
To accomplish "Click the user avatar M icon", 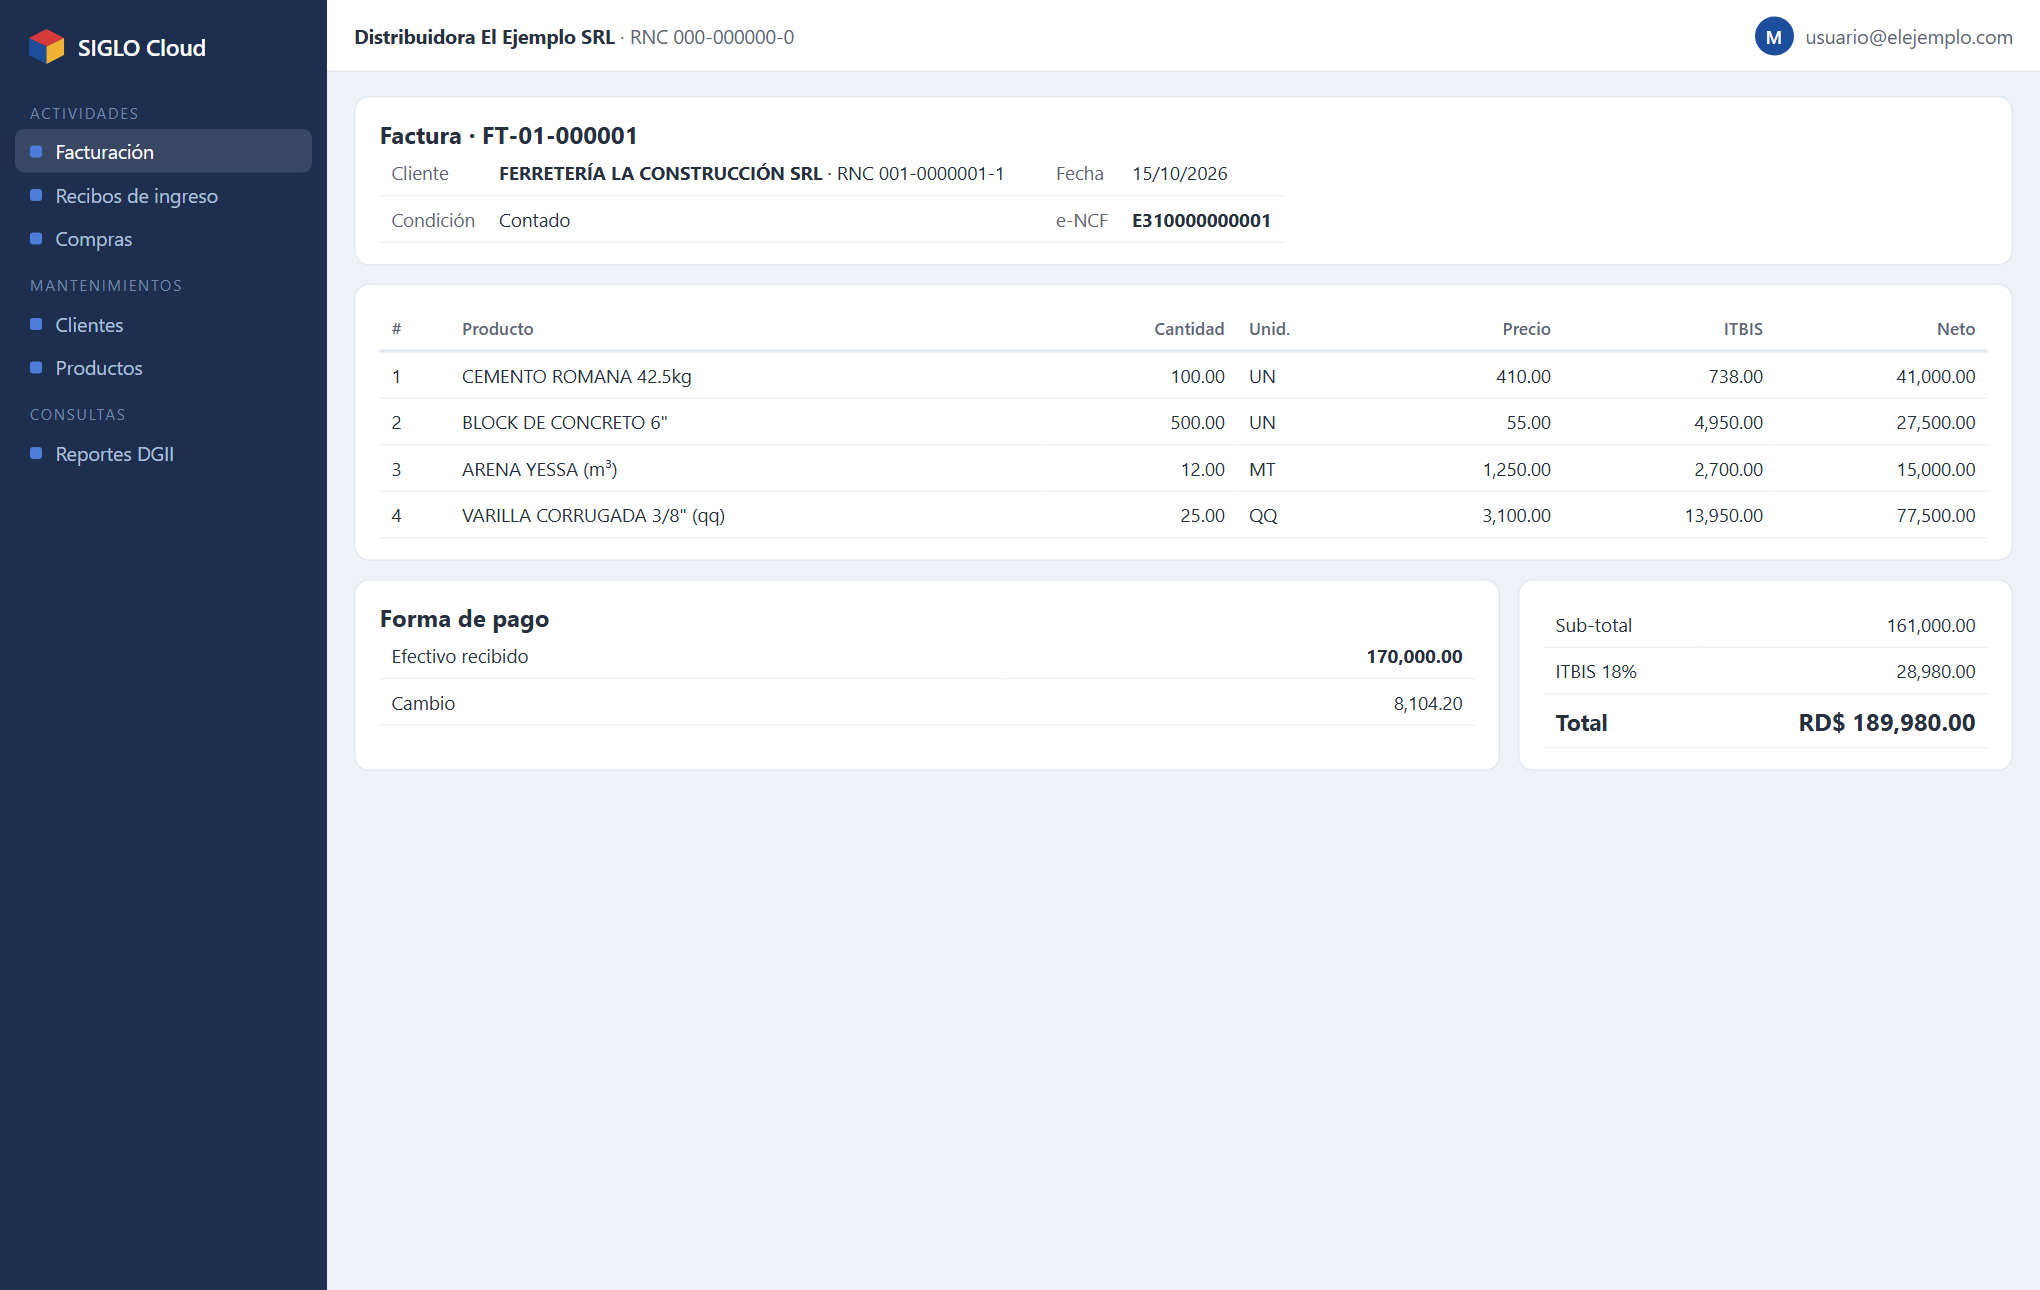I will click(1773, 37).
